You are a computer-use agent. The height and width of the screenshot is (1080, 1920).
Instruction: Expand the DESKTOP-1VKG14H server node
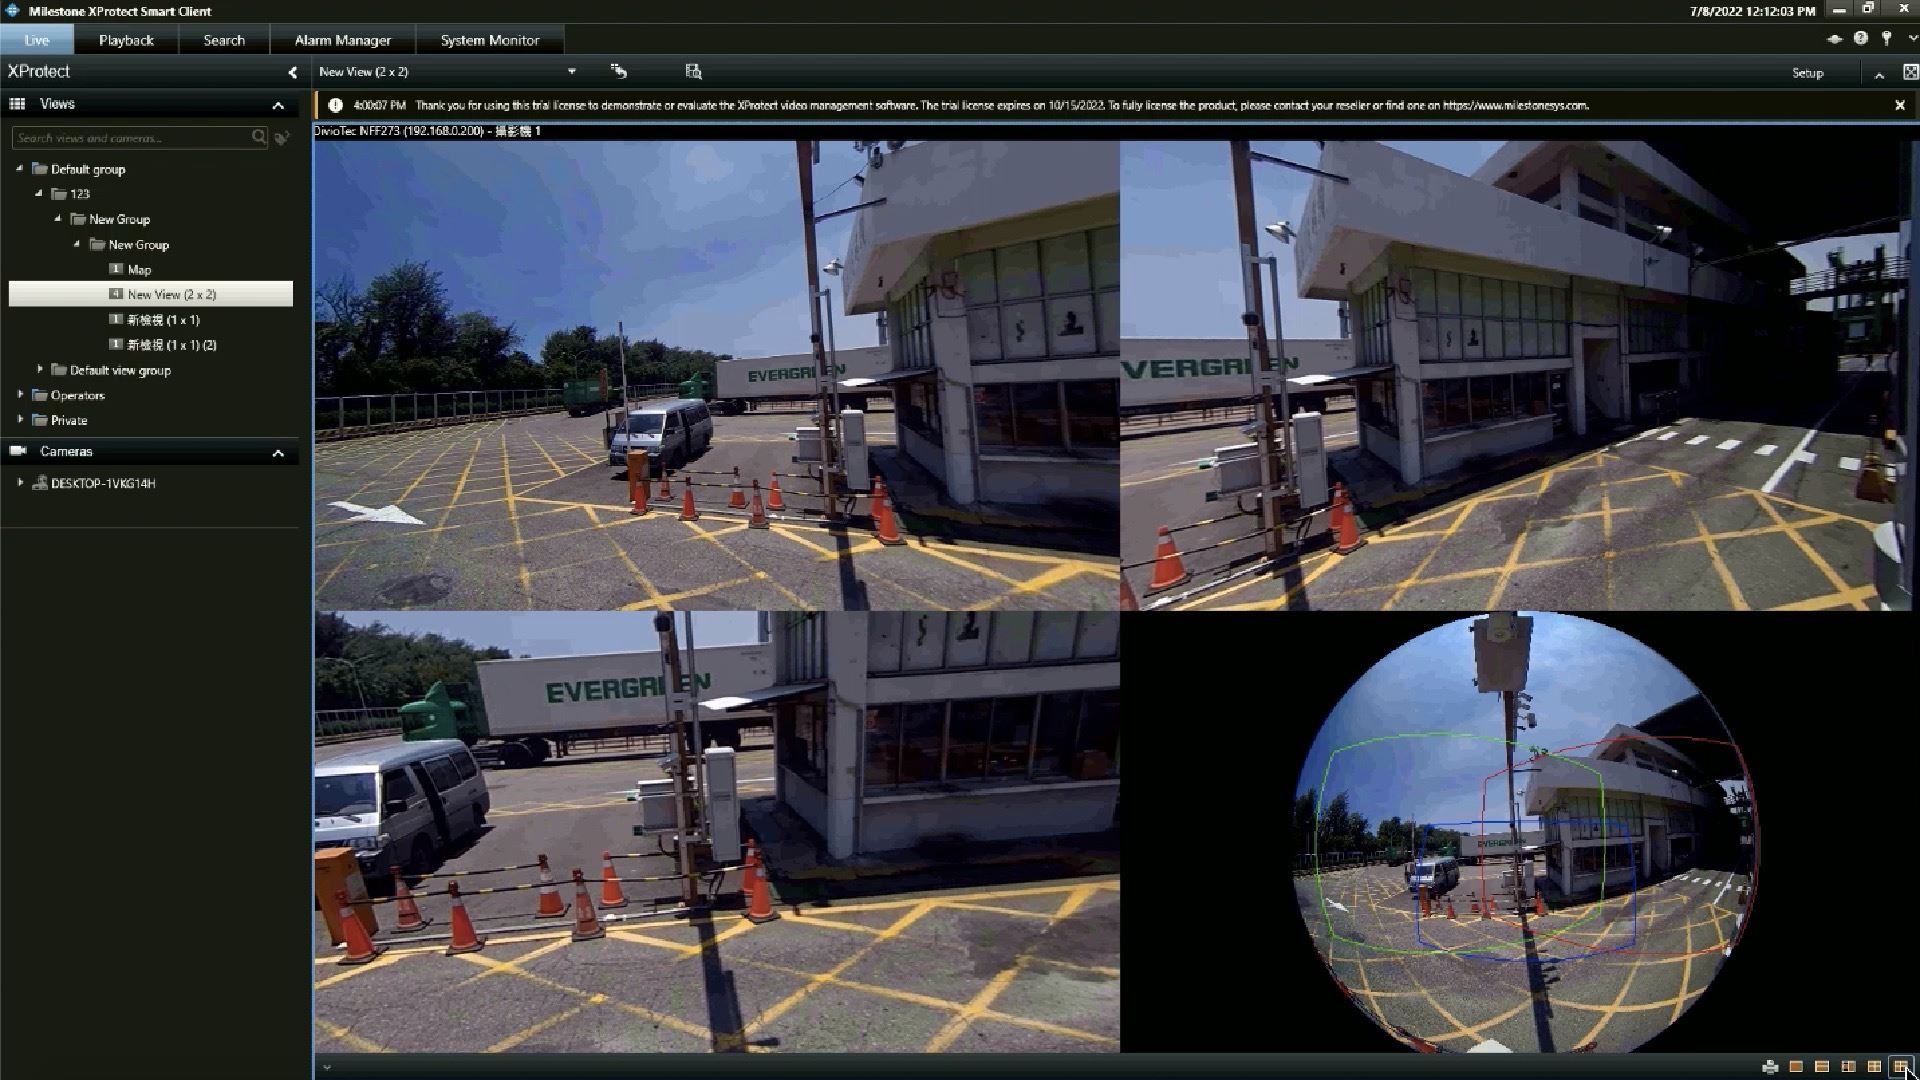click(x=20, y=482)
